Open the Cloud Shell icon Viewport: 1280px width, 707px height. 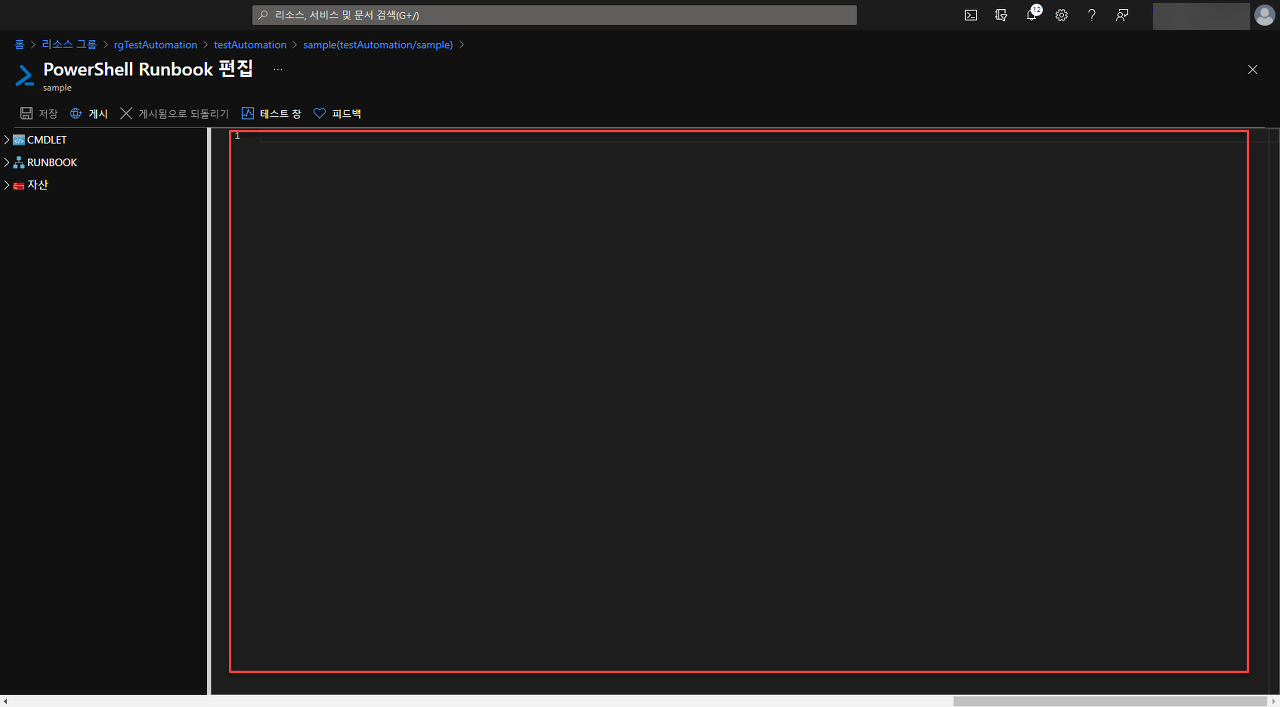point(971,15)
